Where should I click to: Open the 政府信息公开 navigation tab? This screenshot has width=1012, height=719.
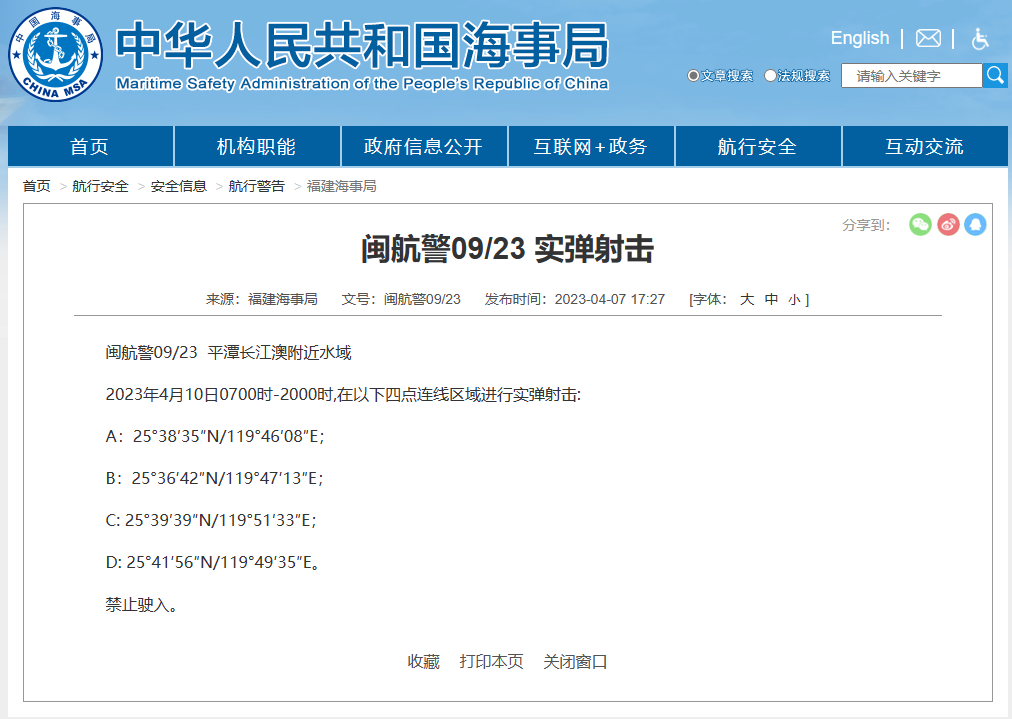click(423, 147)
